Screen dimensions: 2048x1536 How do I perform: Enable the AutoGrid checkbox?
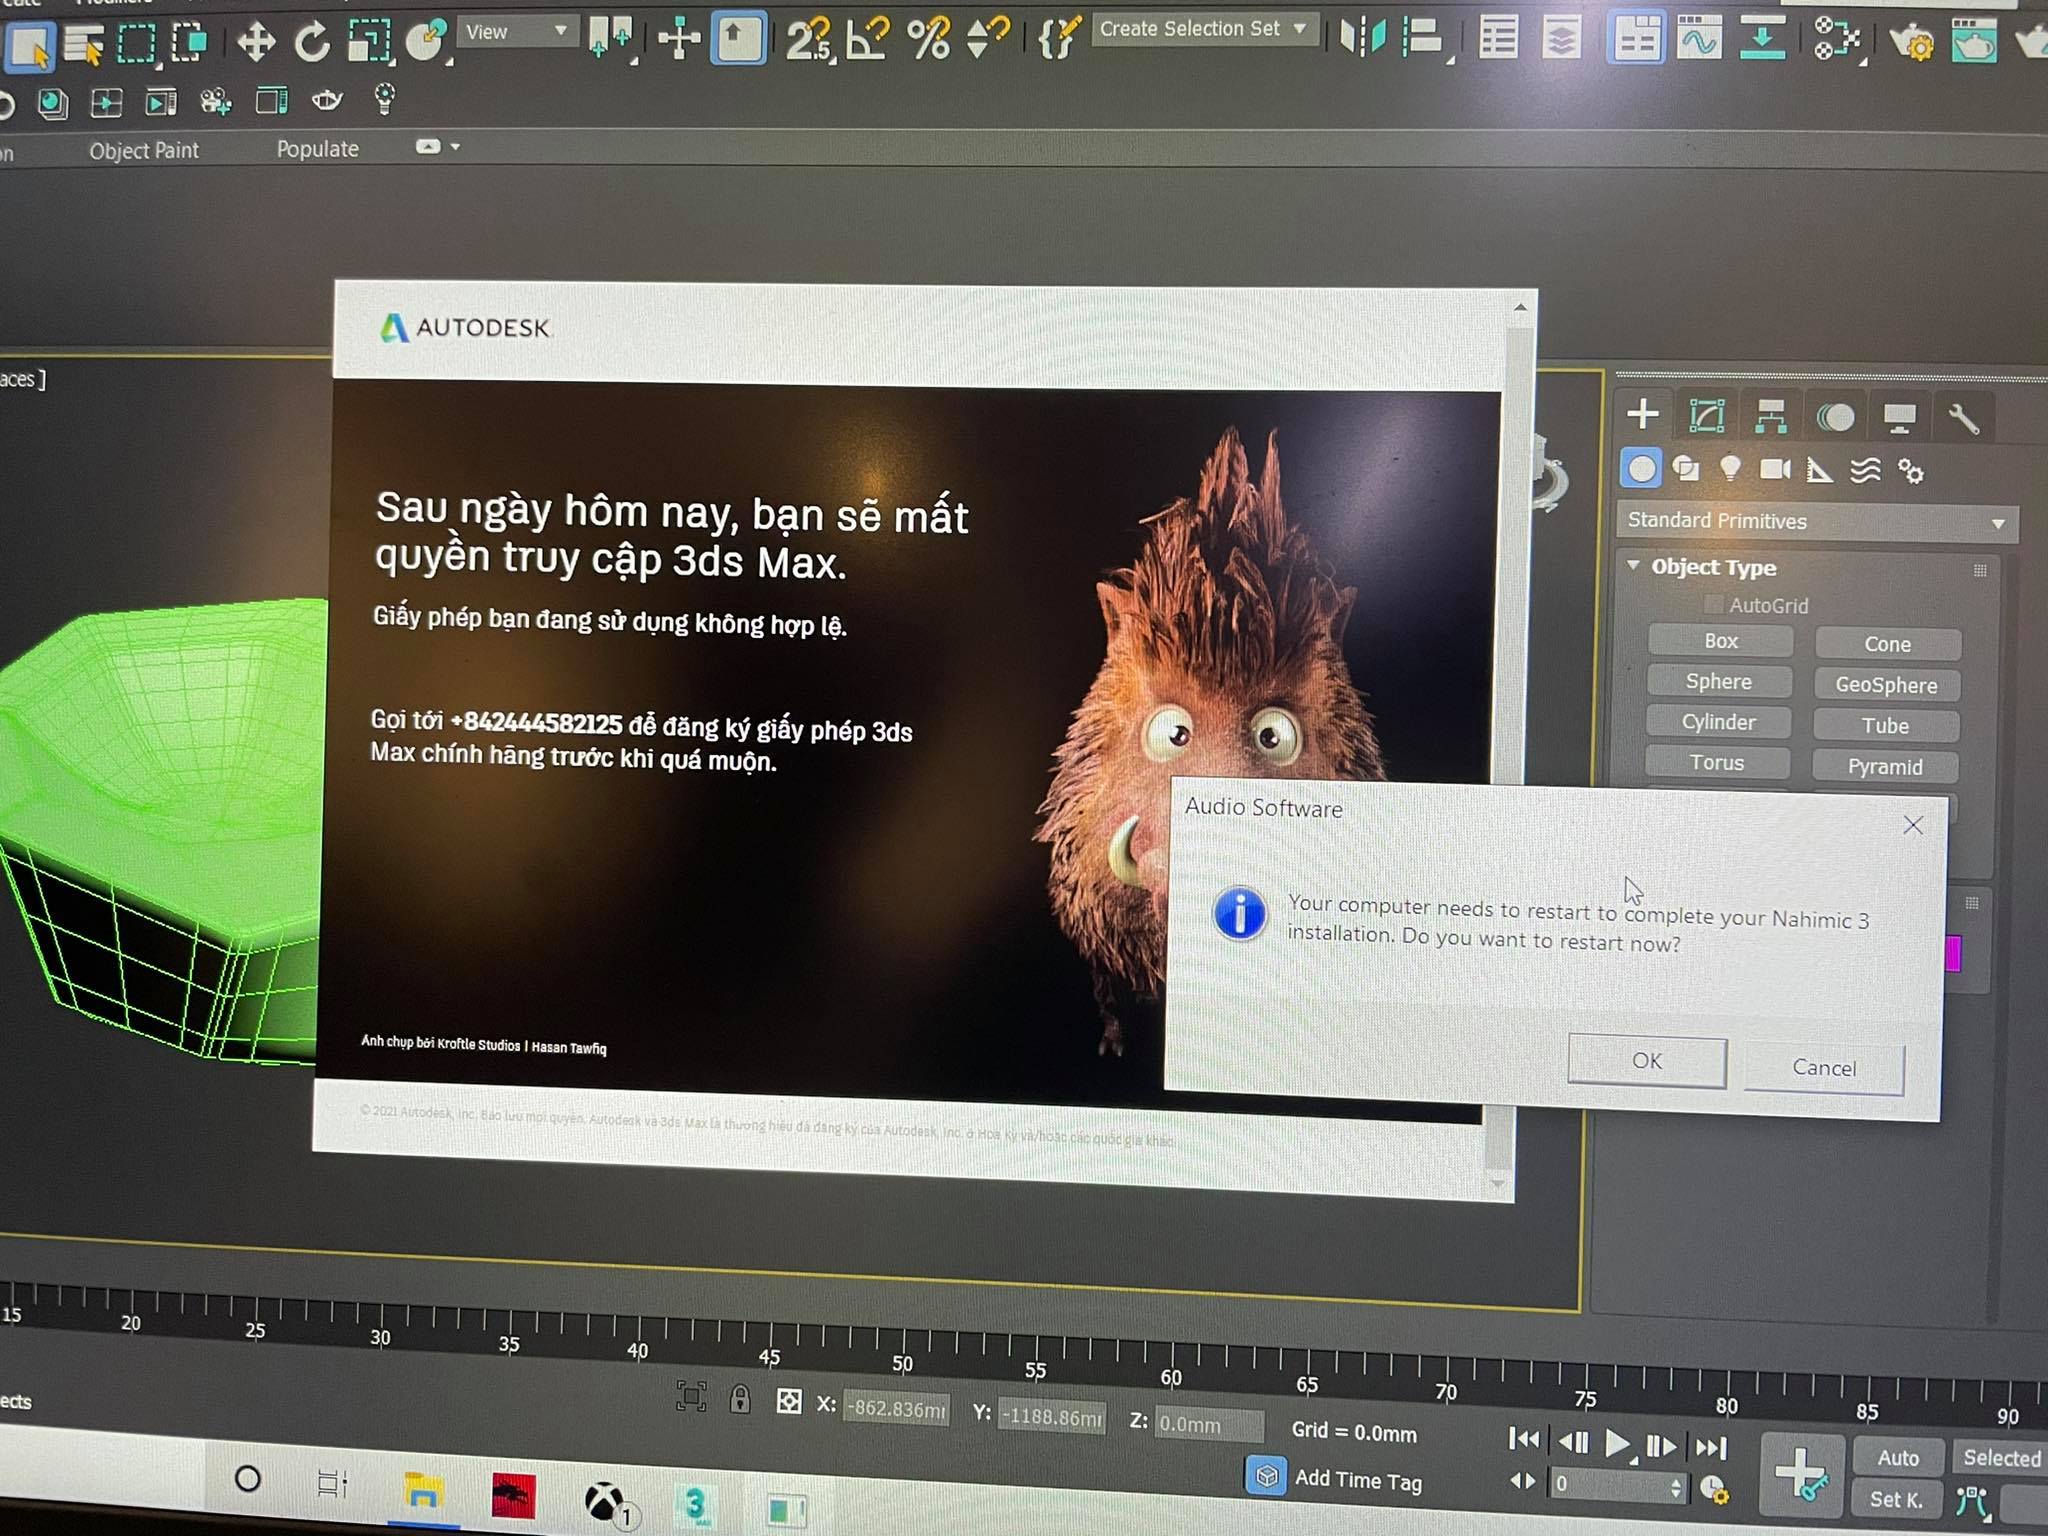pyautogui.click(x=1714, y=604)
